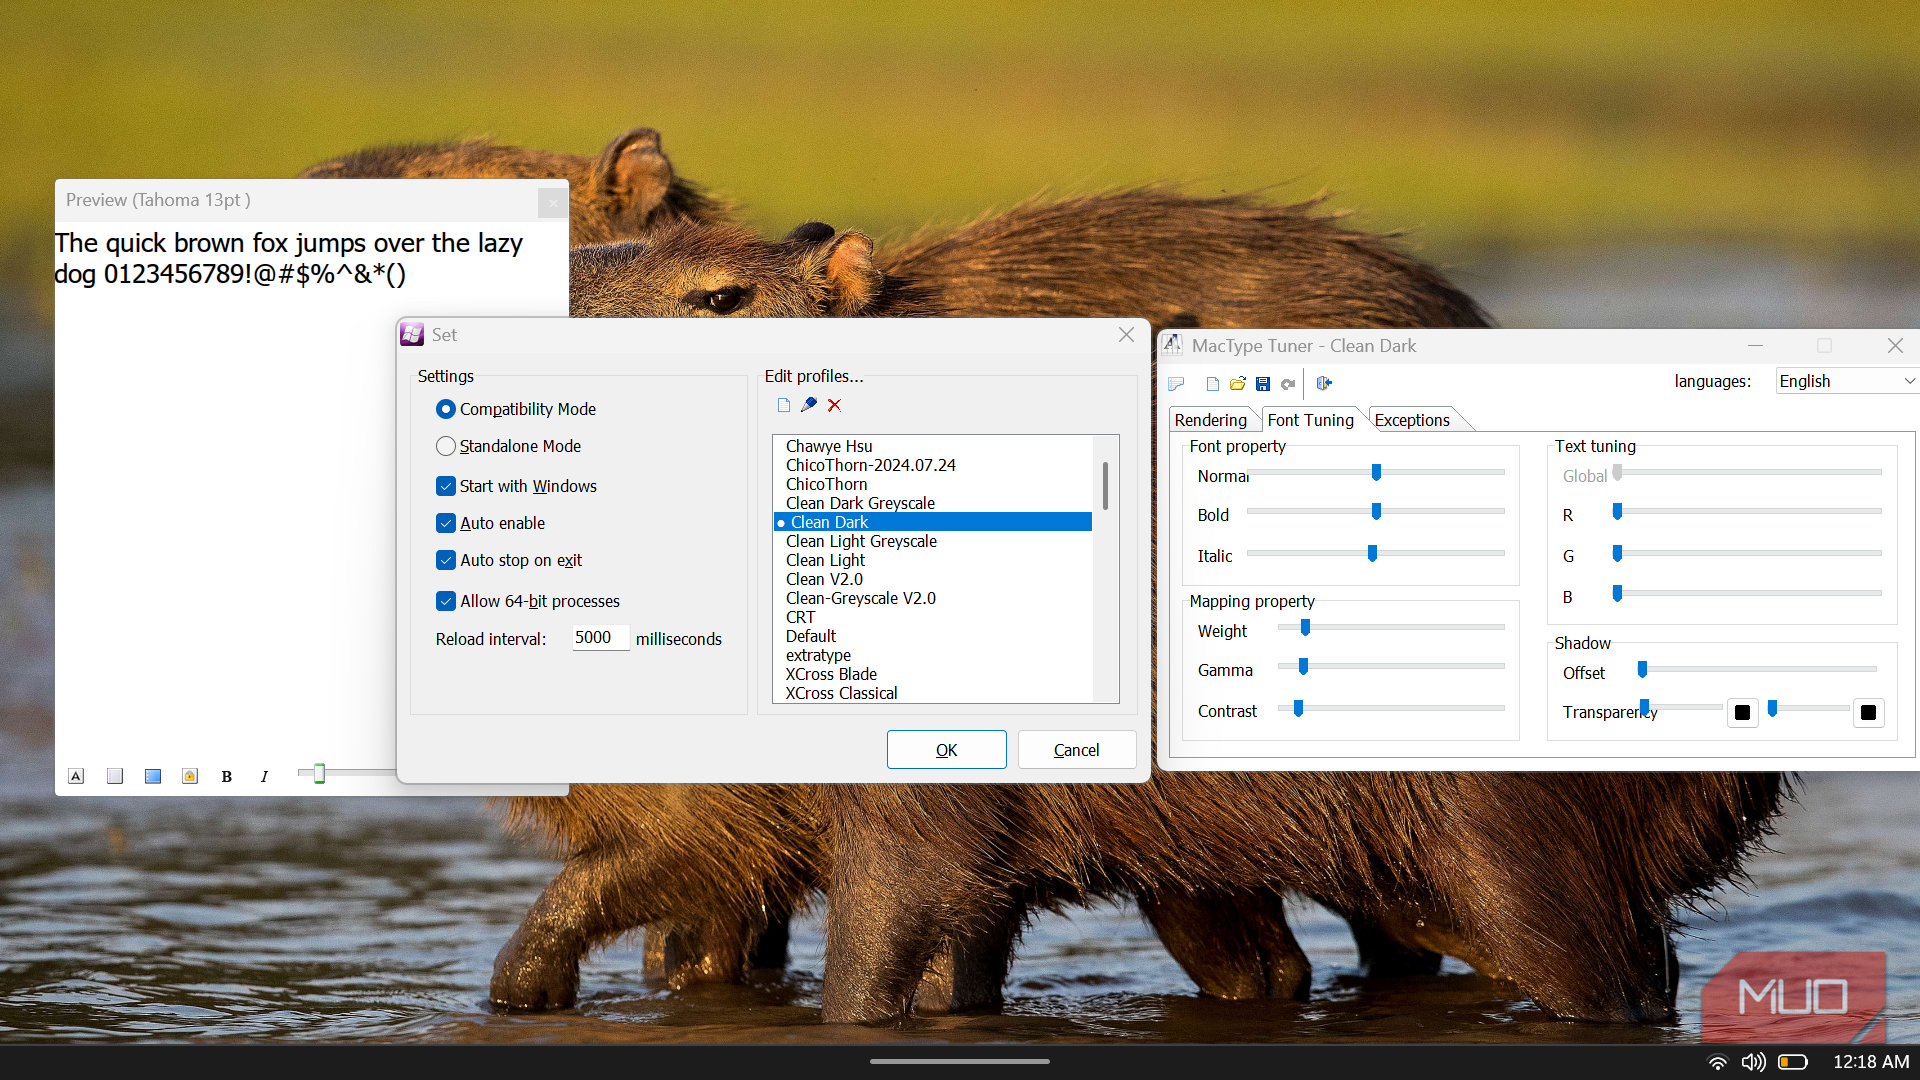The width and height of the screenshot is (1920, 1080).
Task: Click the first black shadow color swatch
Action: (1742, 713)
